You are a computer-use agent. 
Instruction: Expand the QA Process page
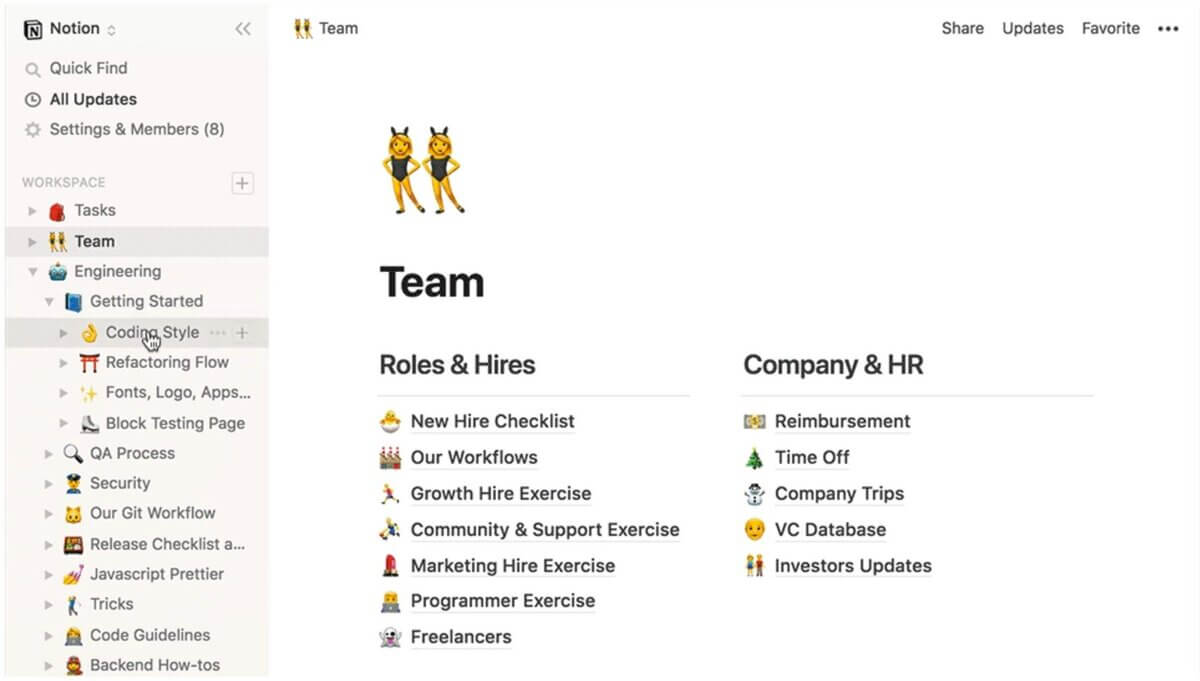click(x=49, y=454)
